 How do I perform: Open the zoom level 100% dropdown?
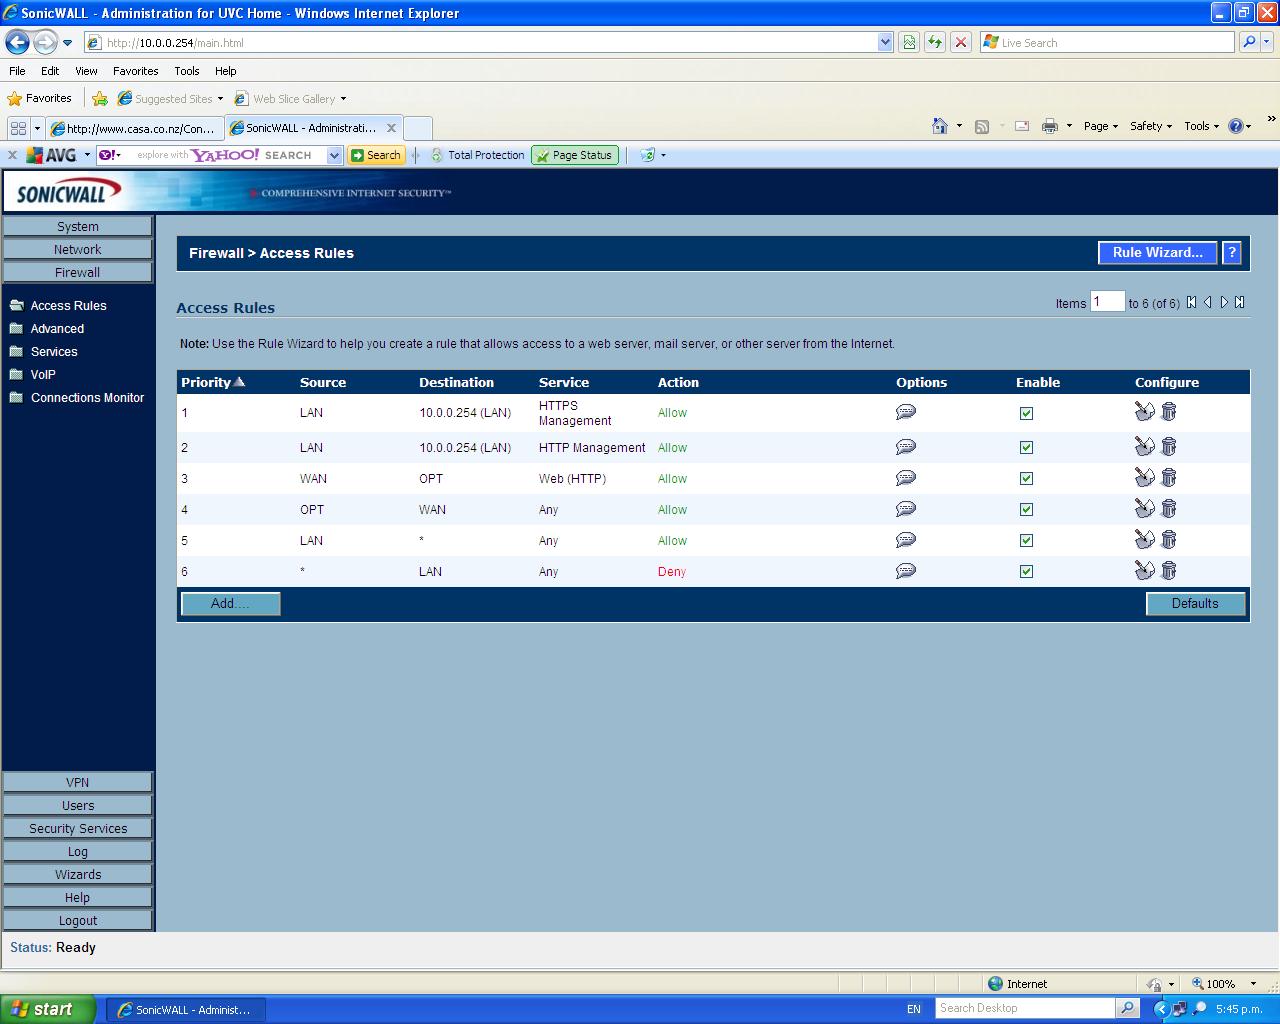(x=1253, y=984)
